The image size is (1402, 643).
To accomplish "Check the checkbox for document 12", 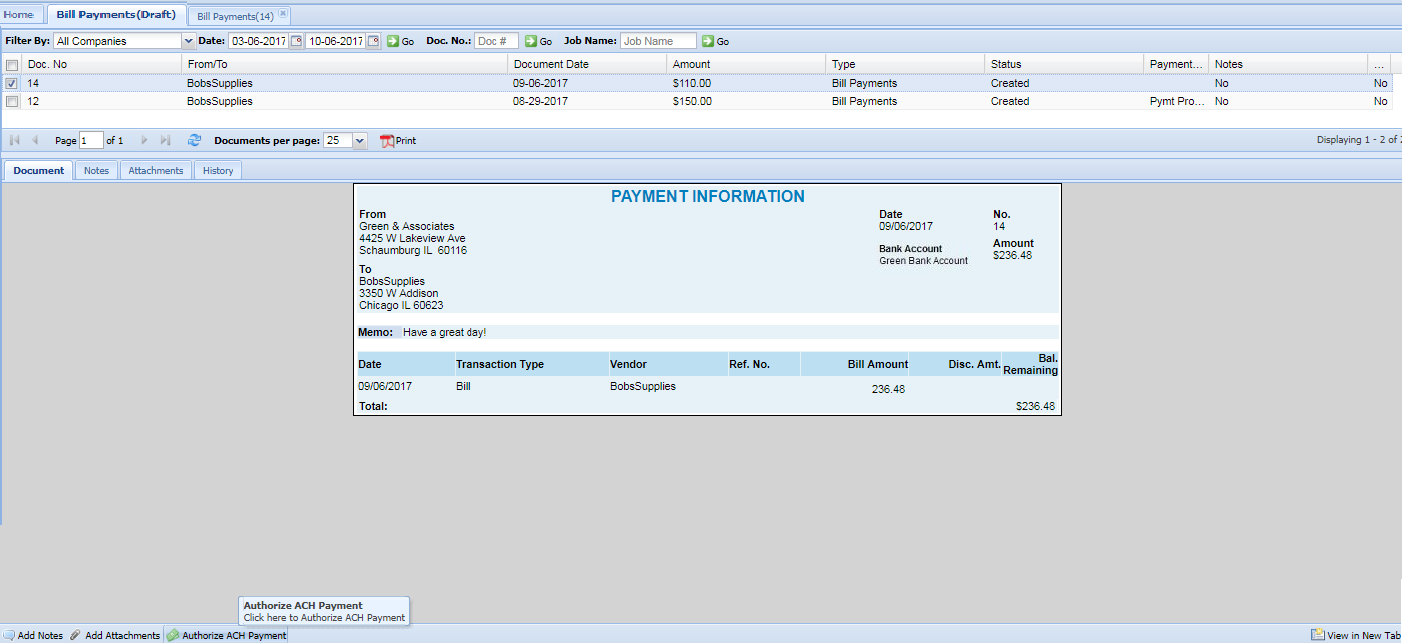I will (12, 101).
